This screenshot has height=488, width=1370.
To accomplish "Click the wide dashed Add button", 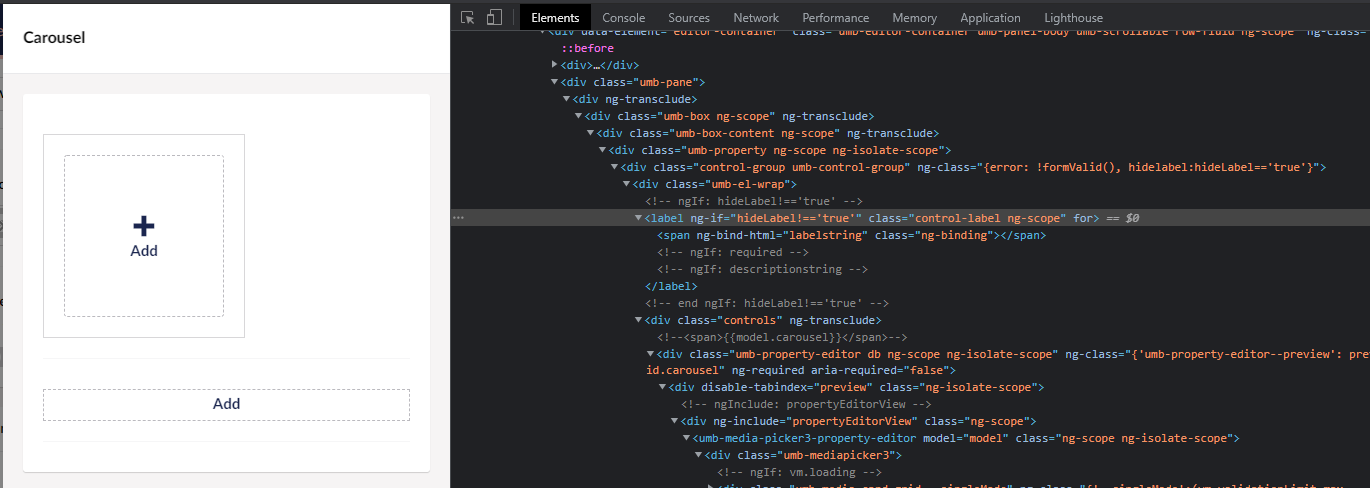I will 226,404.
